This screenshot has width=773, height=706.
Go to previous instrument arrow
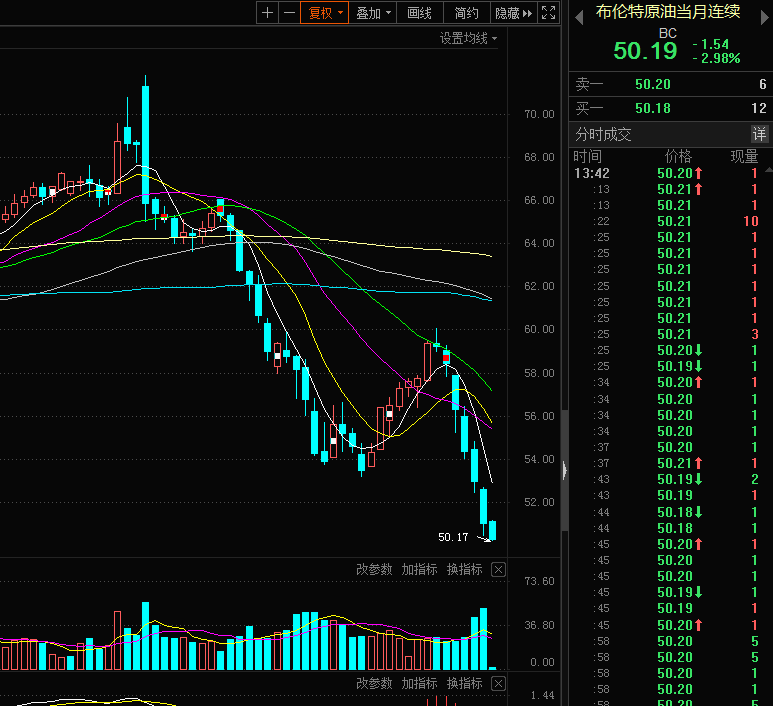(579, 18)
